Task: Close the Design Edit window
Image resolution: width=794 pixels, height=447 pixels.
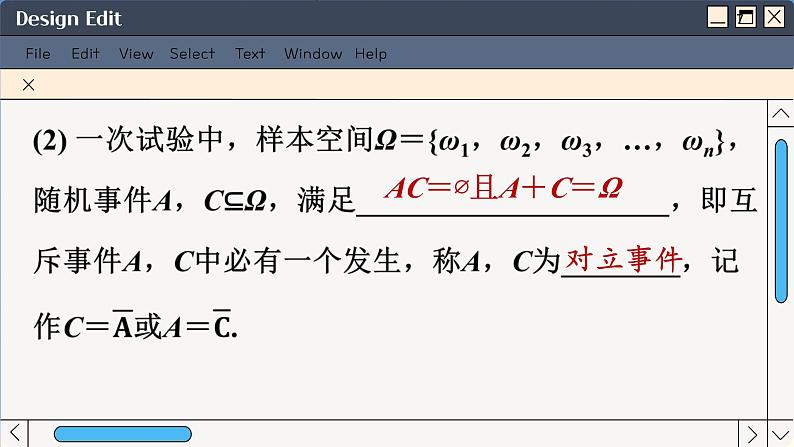Action: (774, 17)
